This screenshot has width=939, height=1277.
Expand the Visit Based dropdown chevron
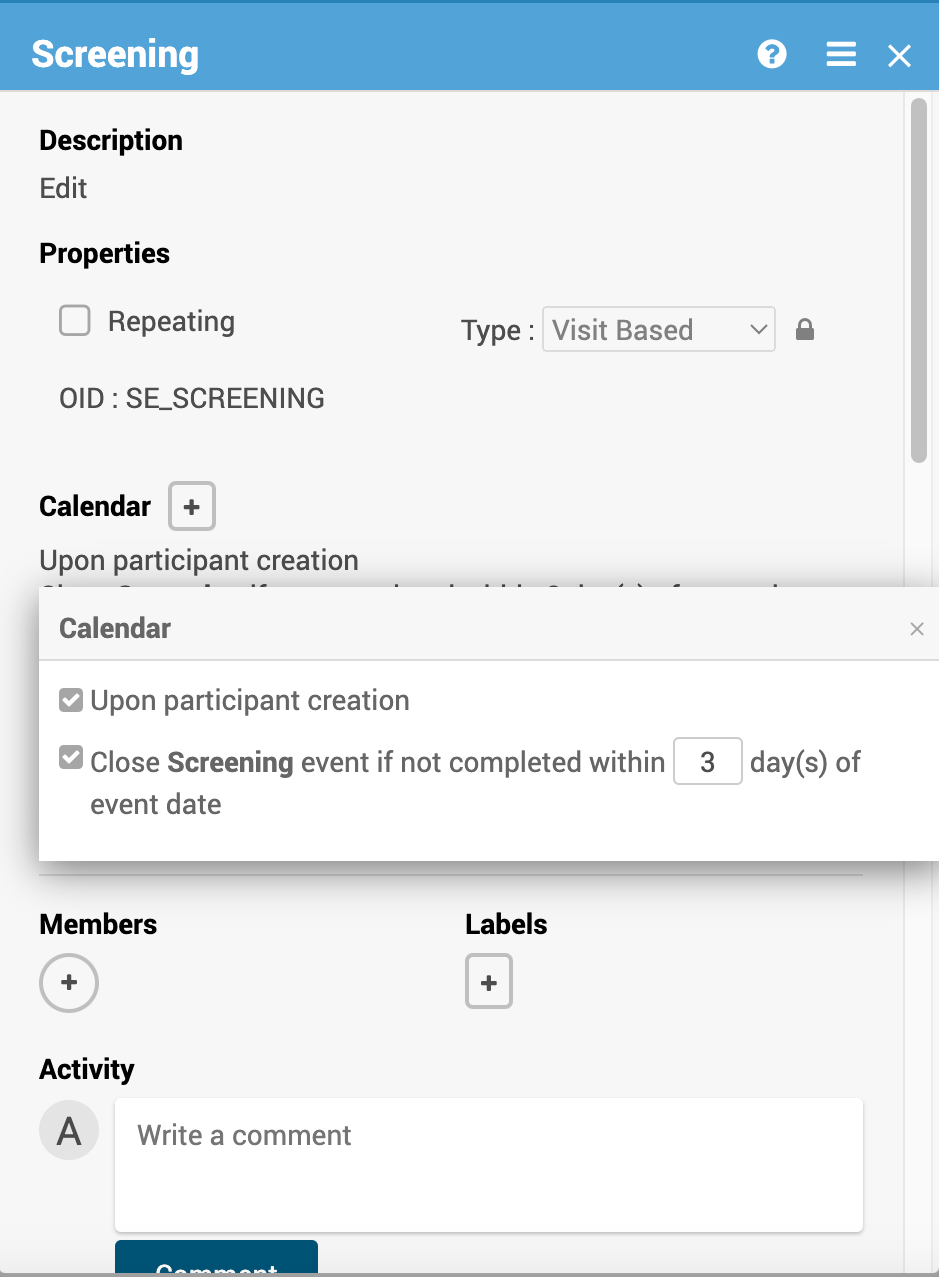point(757,329)
